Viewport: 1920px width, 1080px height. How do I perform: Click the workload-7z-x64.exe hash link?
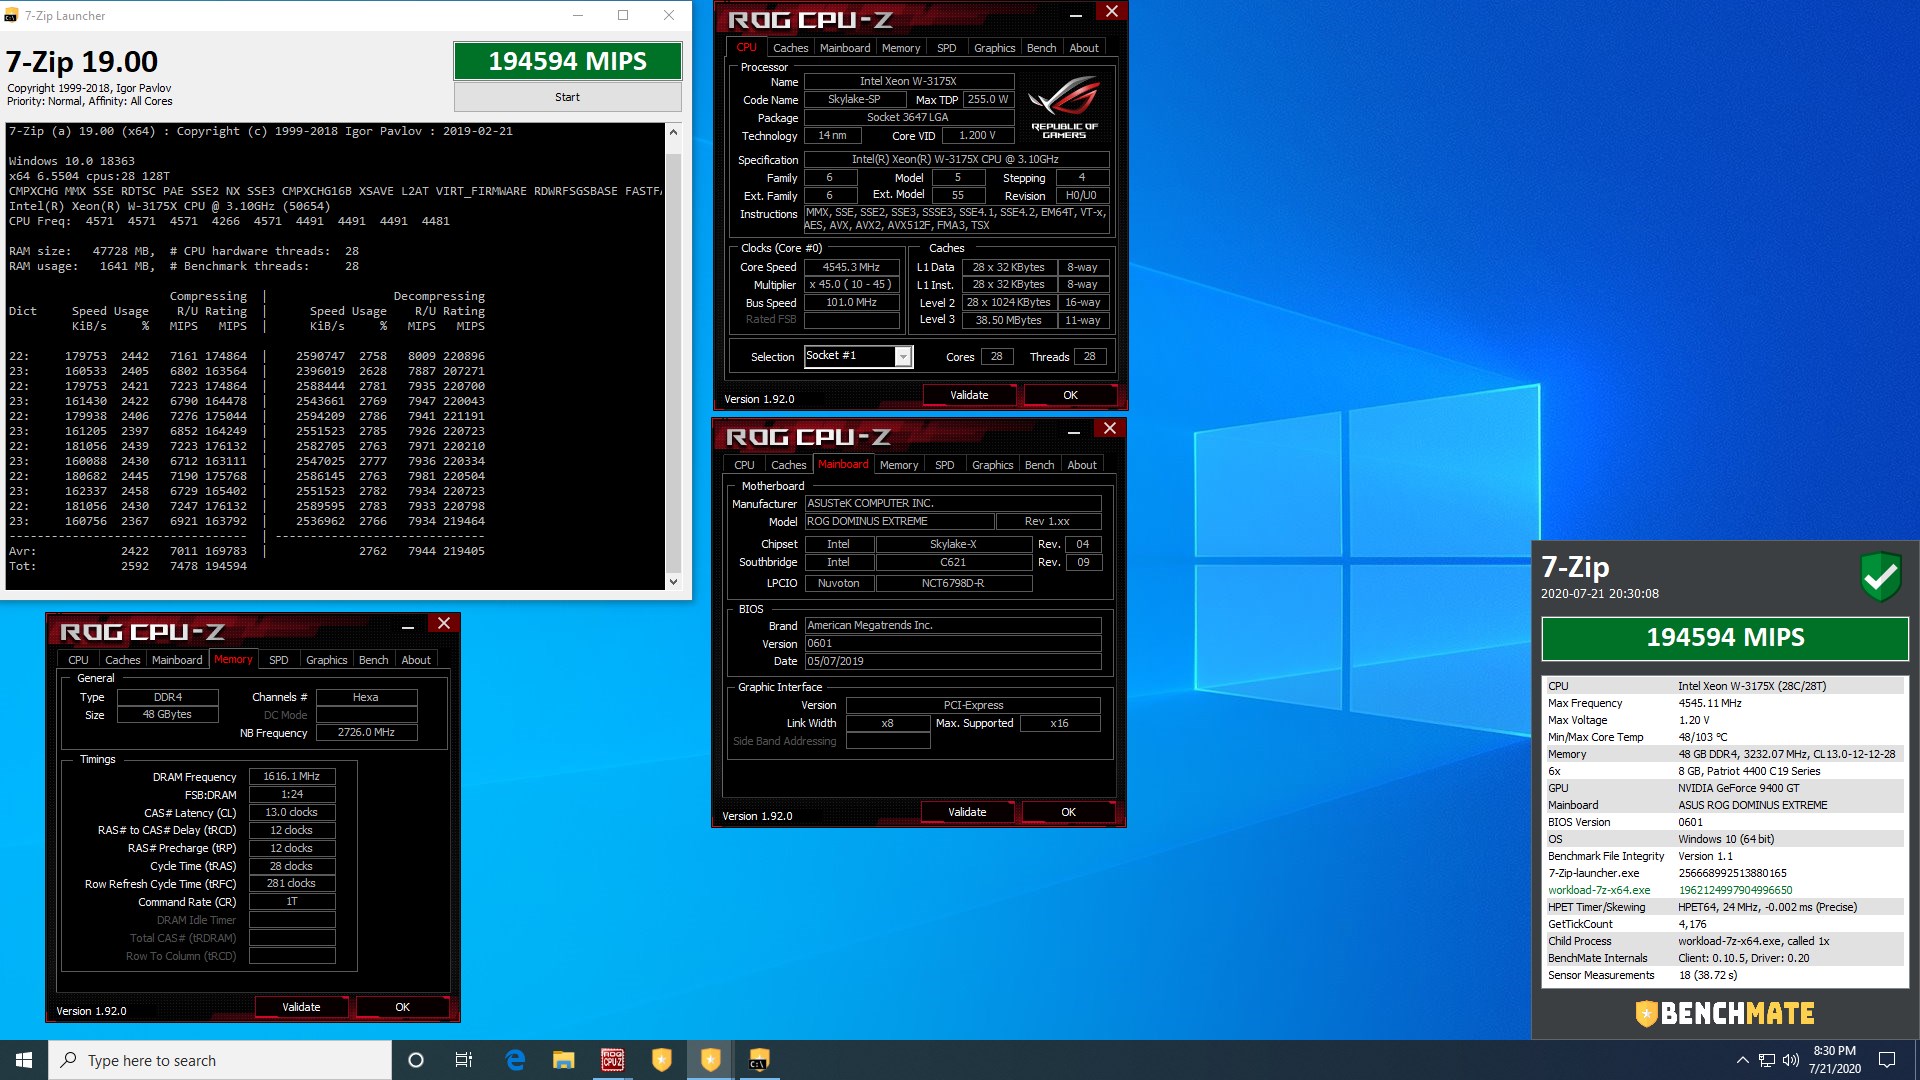tap(1735, 890)
